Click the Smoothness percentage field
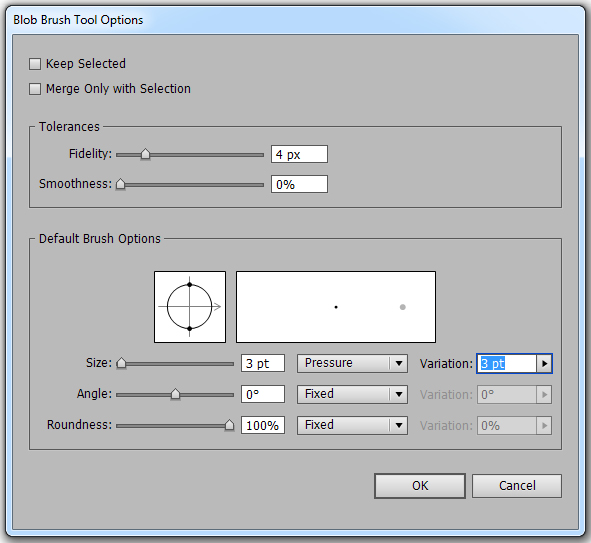 (299, 184)
